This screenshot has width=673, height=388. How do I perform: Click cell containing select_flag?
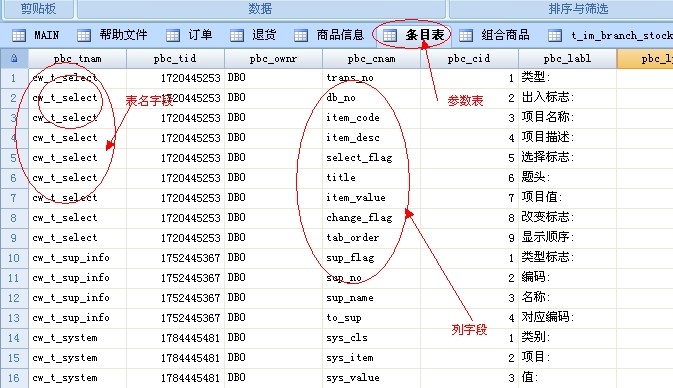(372, 158)
